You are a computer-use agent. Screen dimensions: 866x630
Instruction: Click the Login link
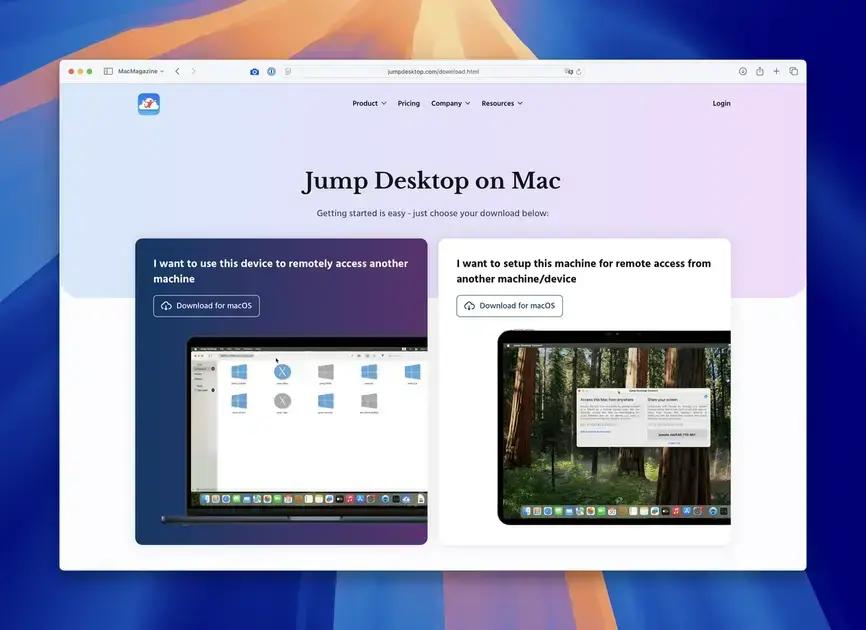[x=721, y=103]
